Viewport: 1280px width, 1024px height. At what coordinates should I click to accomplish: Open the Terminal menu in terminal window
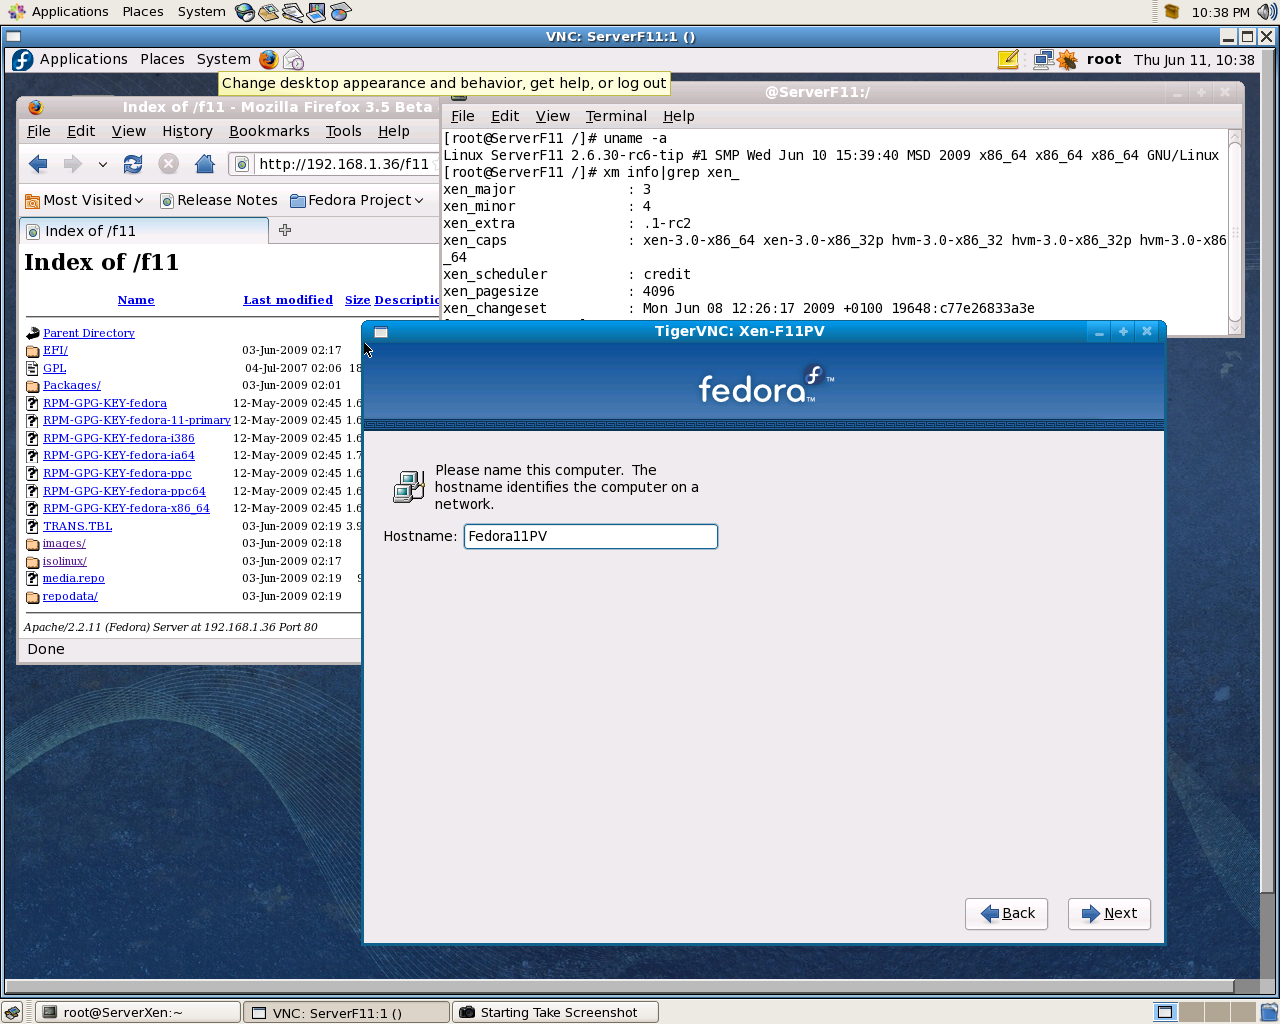tap(616, 116)
